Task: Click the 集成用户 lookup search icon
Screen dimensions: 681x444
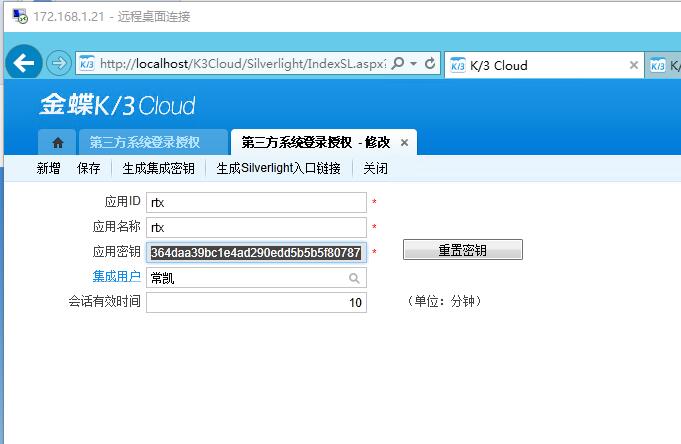Action: (354, 278)
